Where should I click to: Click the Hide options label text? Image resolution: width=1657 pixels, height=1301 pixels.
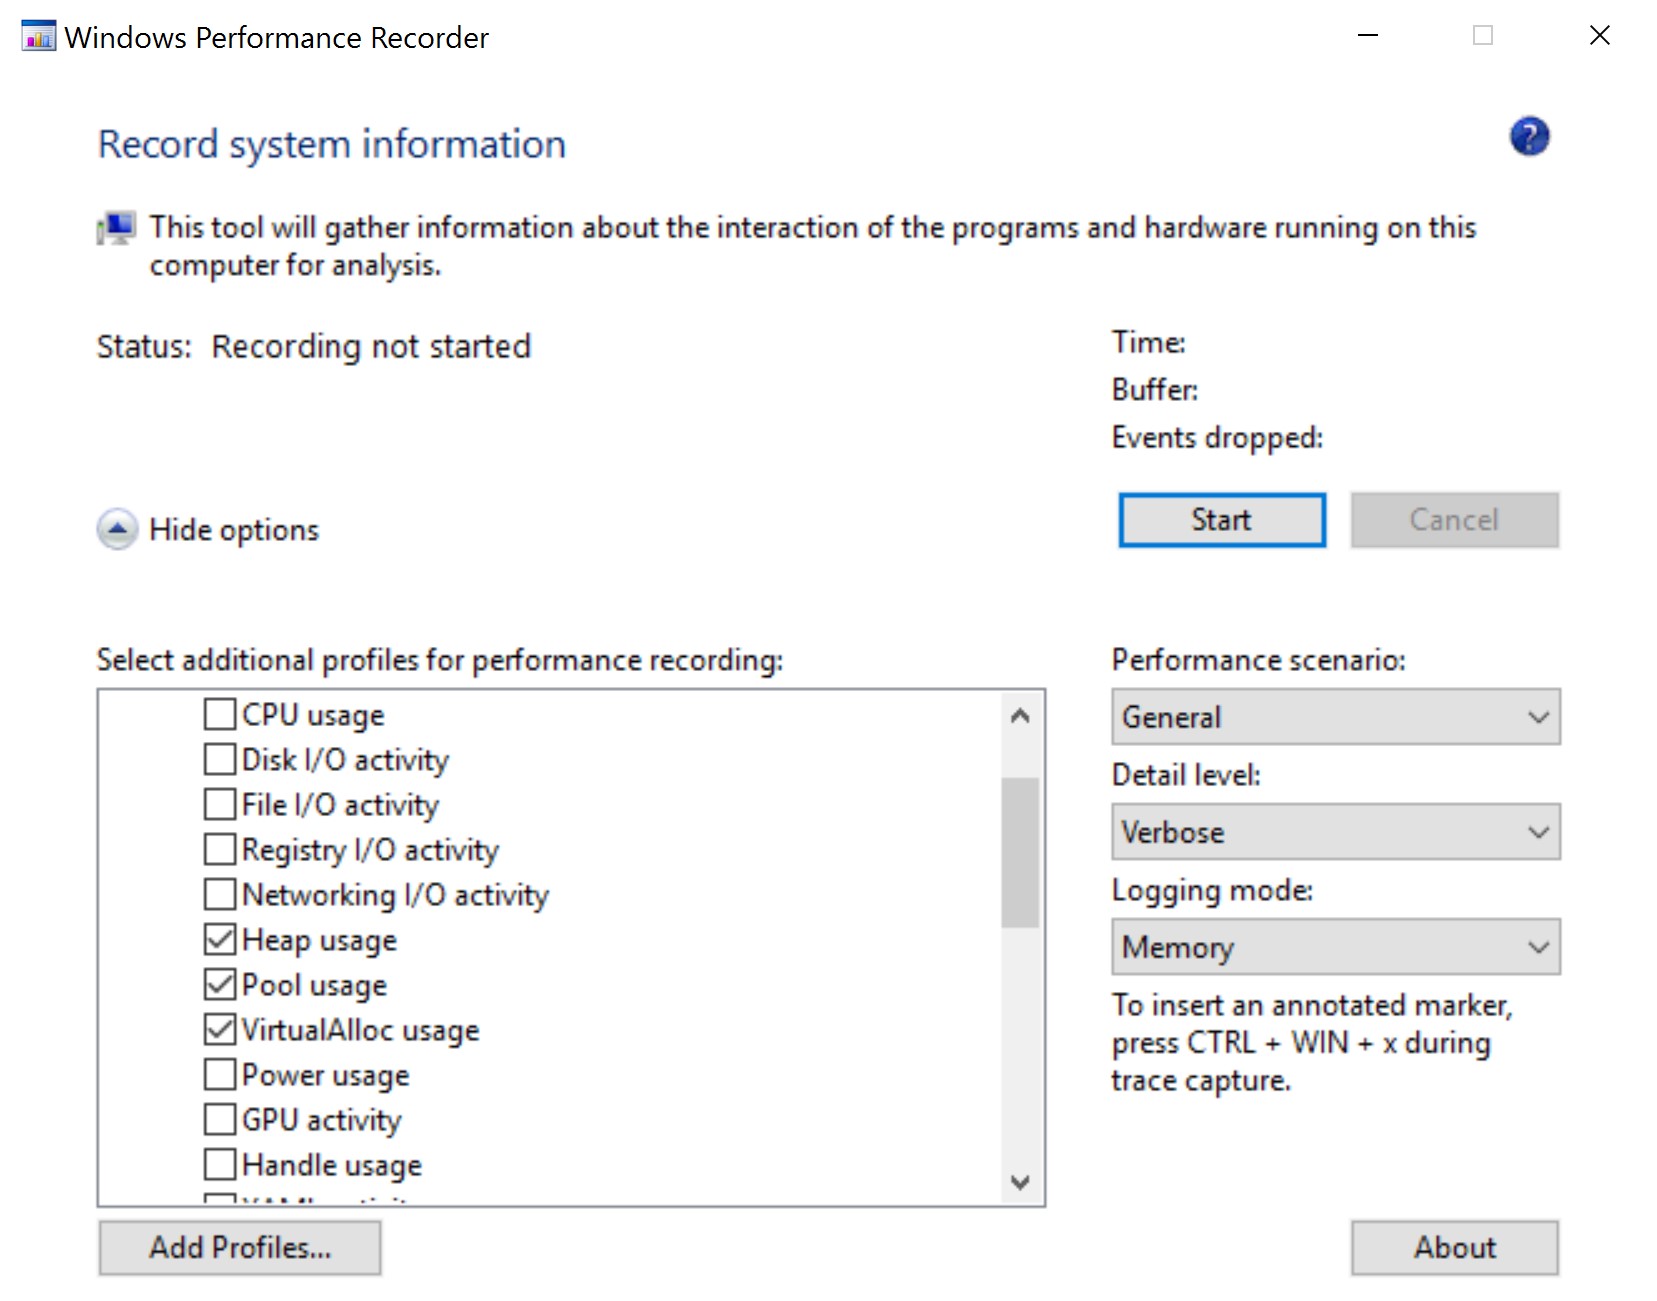pyautogui.click(x=234, y=530)
